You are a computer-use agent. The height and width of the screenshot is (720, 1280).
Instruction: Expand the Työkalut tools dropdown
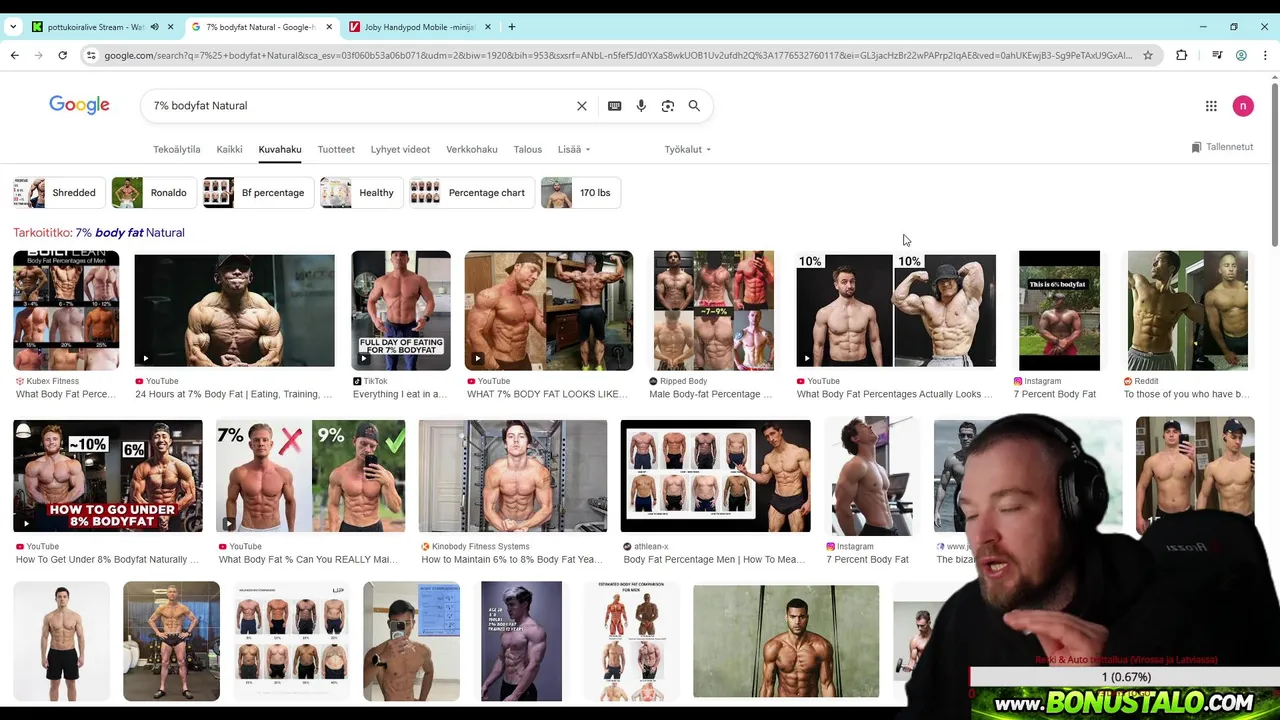[688, 149]
